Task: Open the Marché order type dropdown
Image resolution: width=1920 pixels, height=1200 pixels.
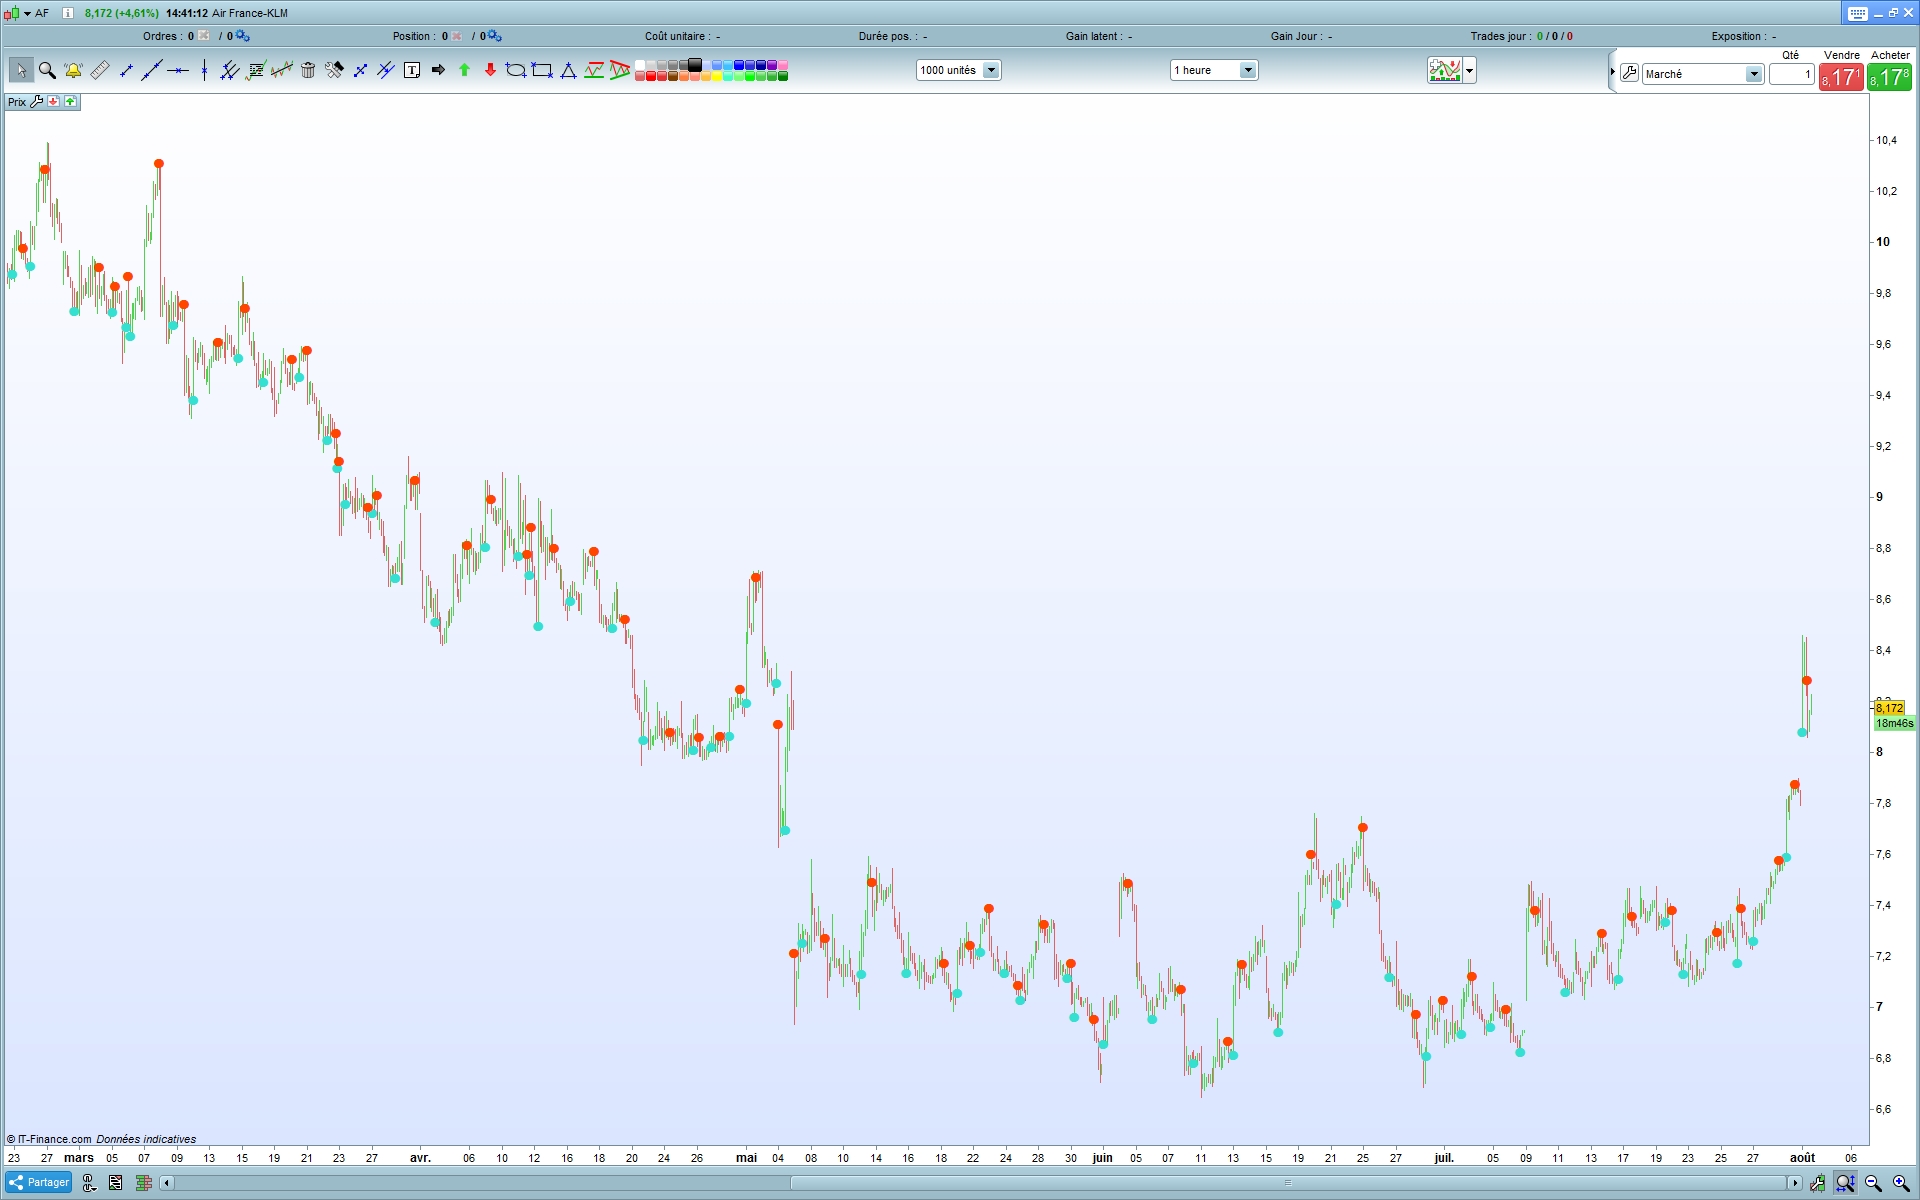Action: click(1753, 74)
